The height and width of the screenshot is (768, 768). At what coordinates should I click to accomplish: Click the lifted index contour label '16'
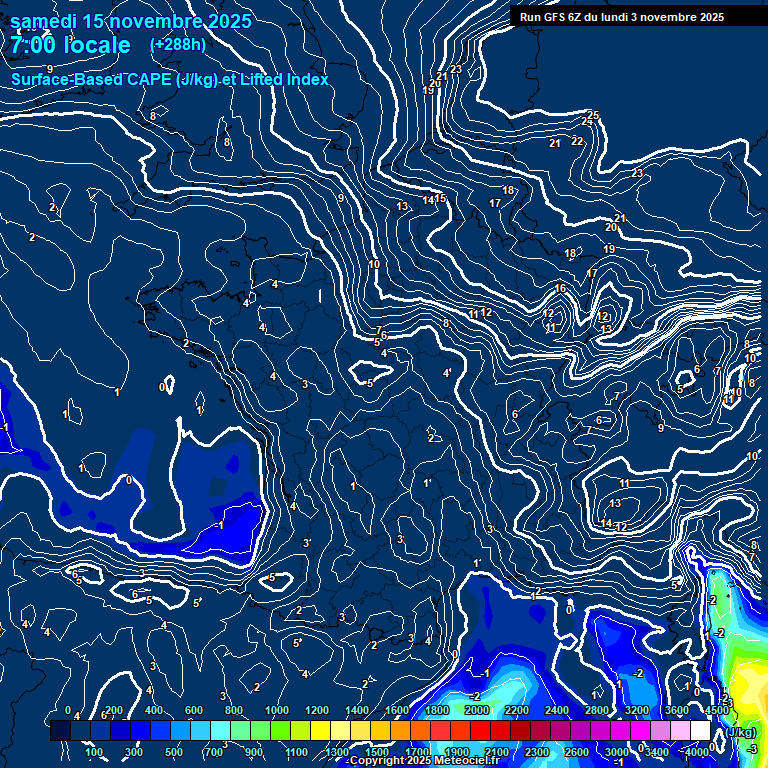point(560,288)
